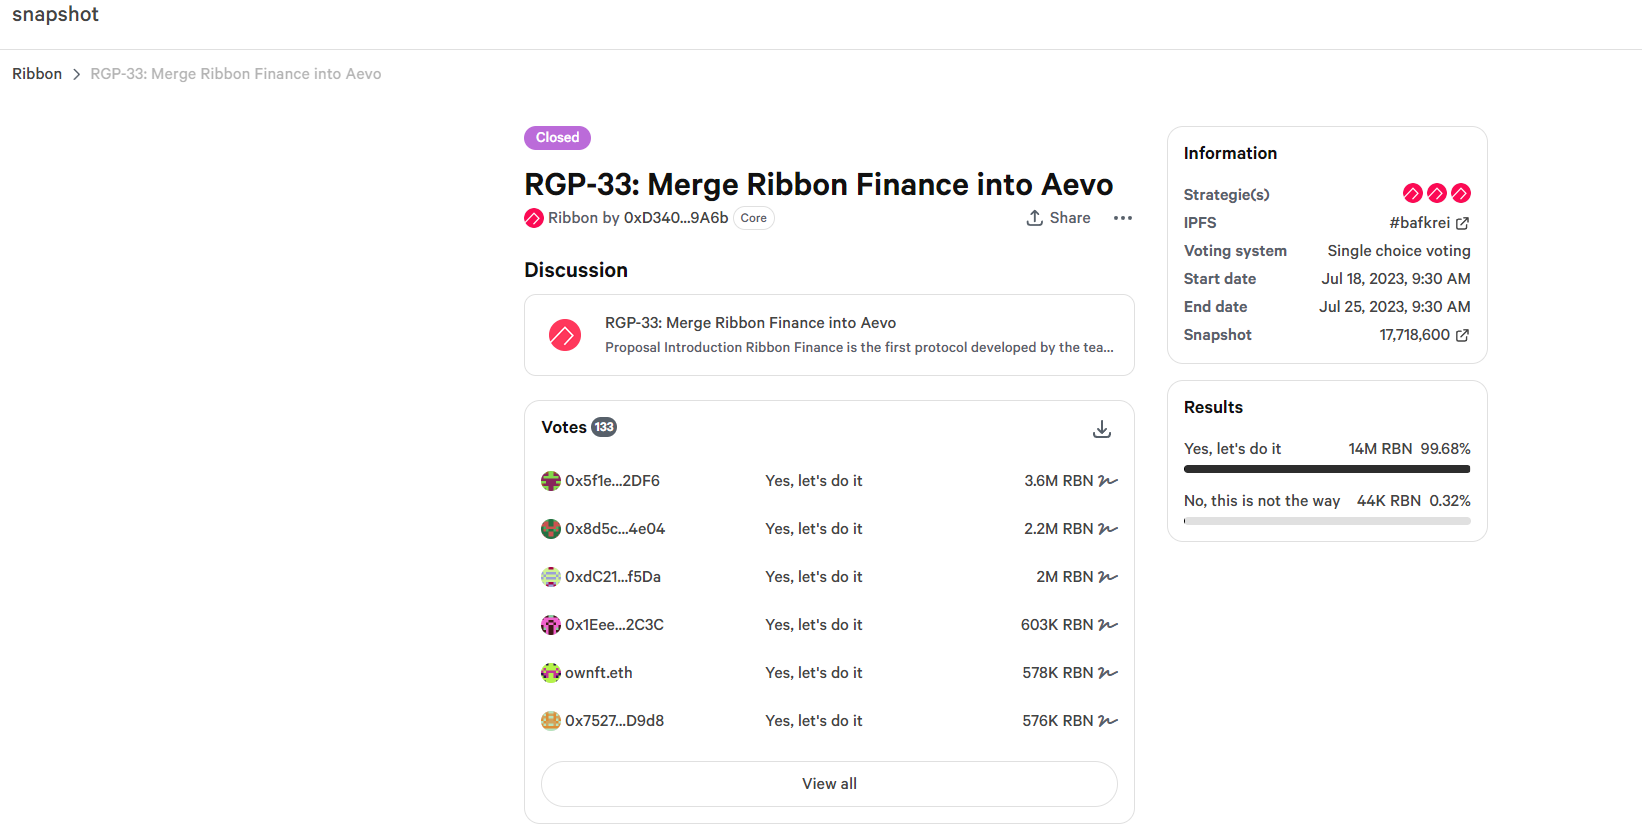Click signature icon for ownft.eth vote
The height and width of the screenshot is (826, 1642).
click(1108, 673)
